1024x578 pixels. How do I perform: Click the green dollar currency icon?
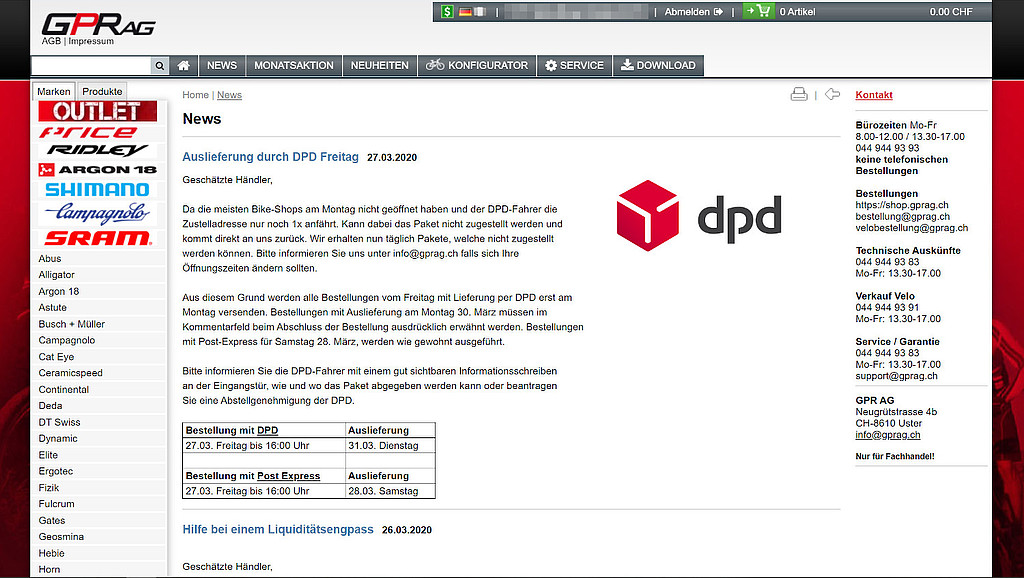pyautogui.click(x=446, y=12)
